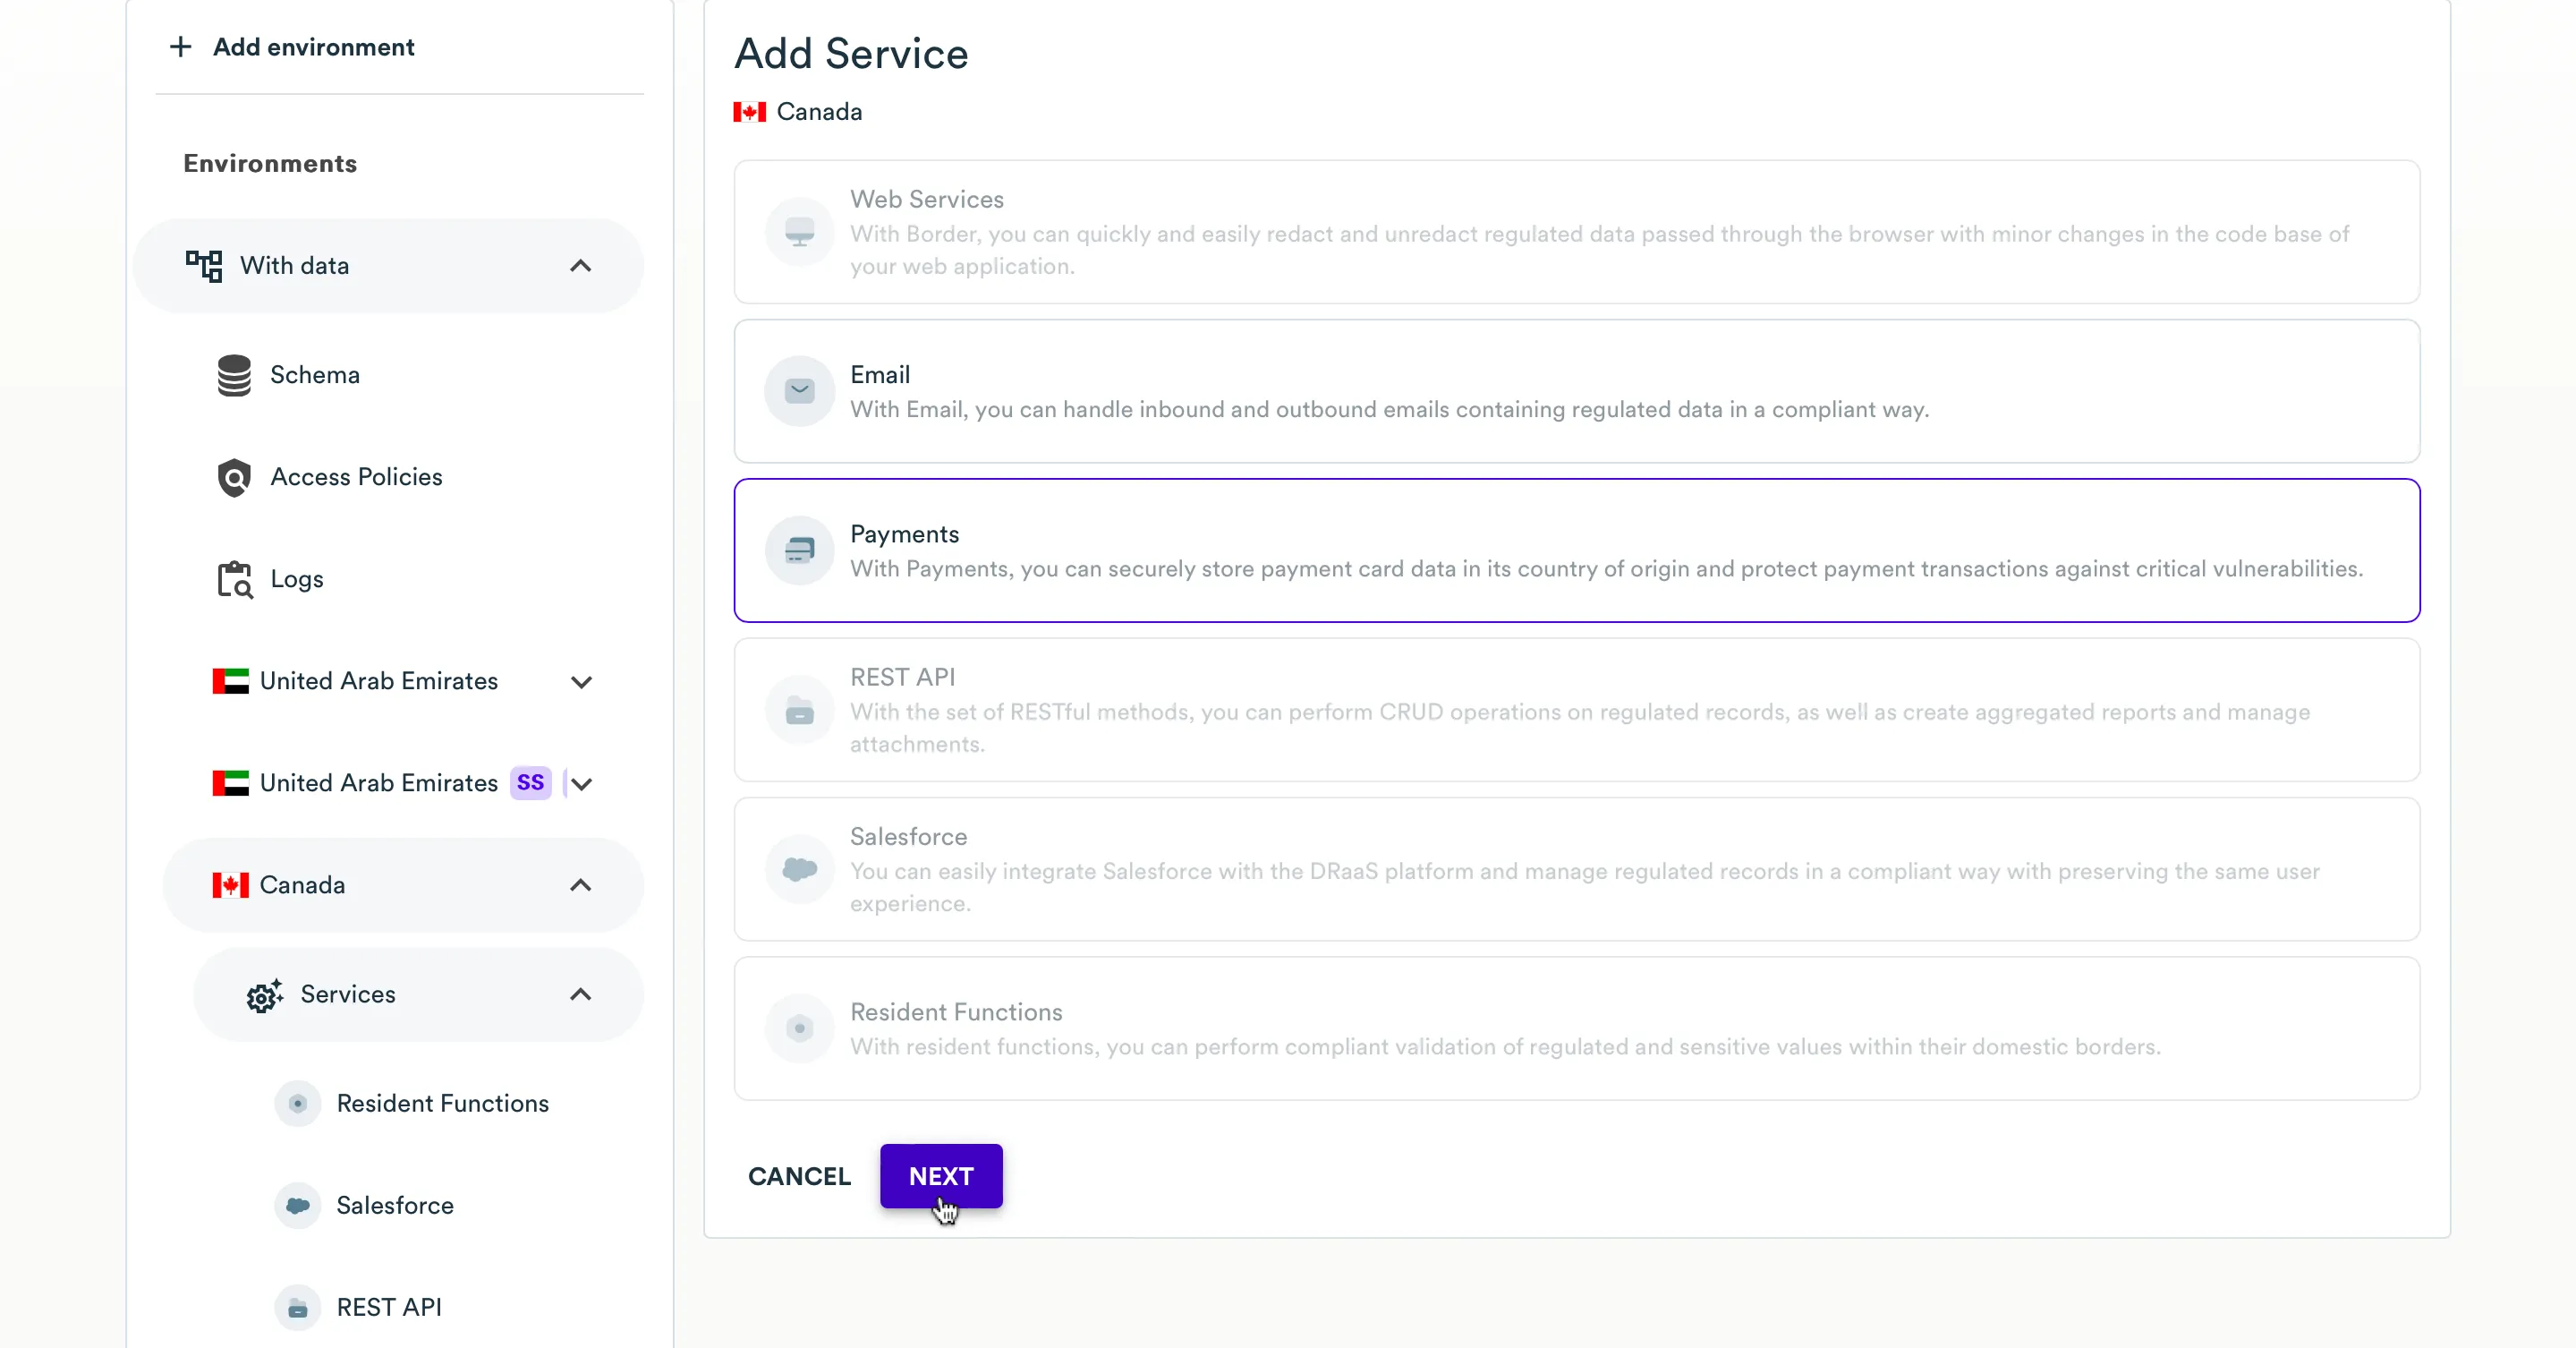Click the Schema database icon
Screen dimensions: 2576x1348
[x=234, y=375]
